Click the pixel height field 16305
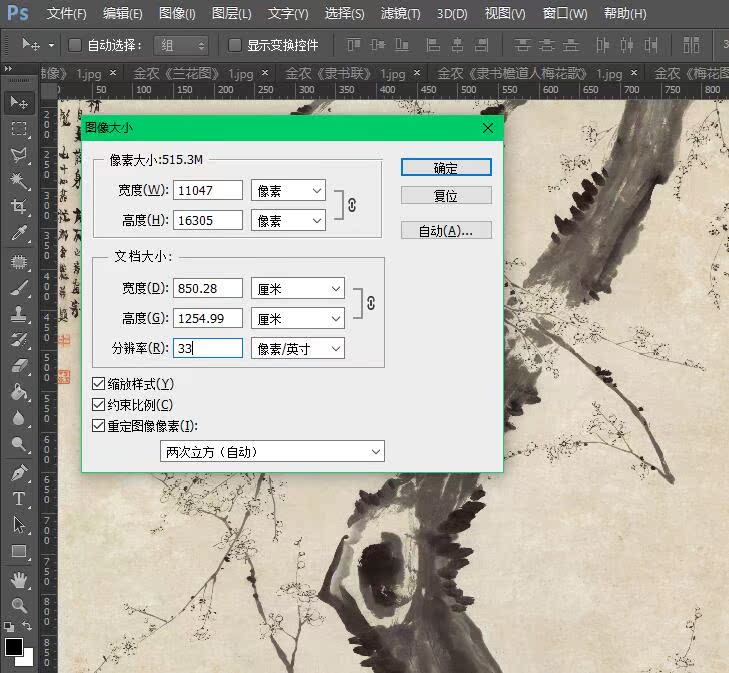Viewport: 729px width, 673px height. pyautogui.click(x=208, y=221)
